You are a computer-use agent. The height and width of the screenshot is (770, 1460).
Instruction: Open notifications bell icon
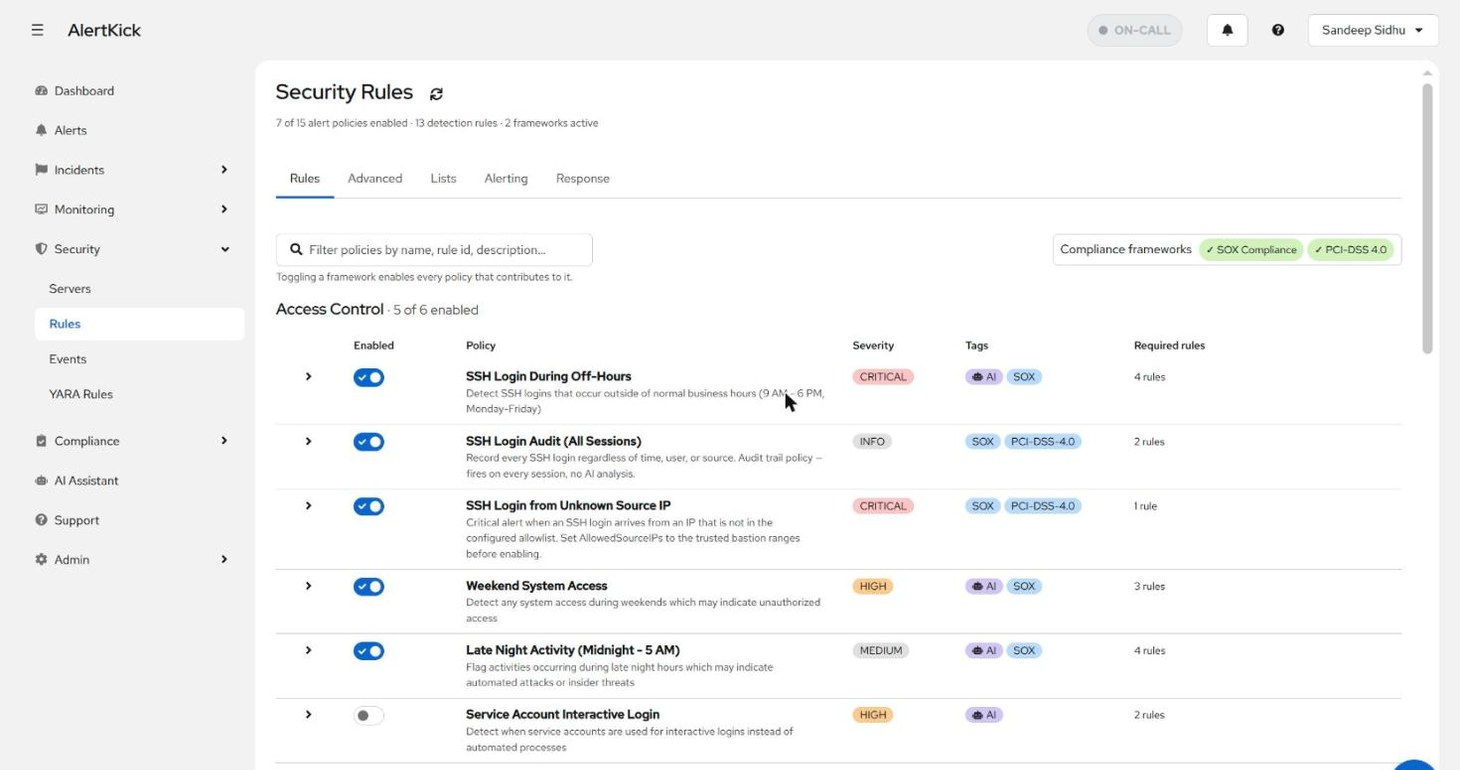[x=1227, y=30]
